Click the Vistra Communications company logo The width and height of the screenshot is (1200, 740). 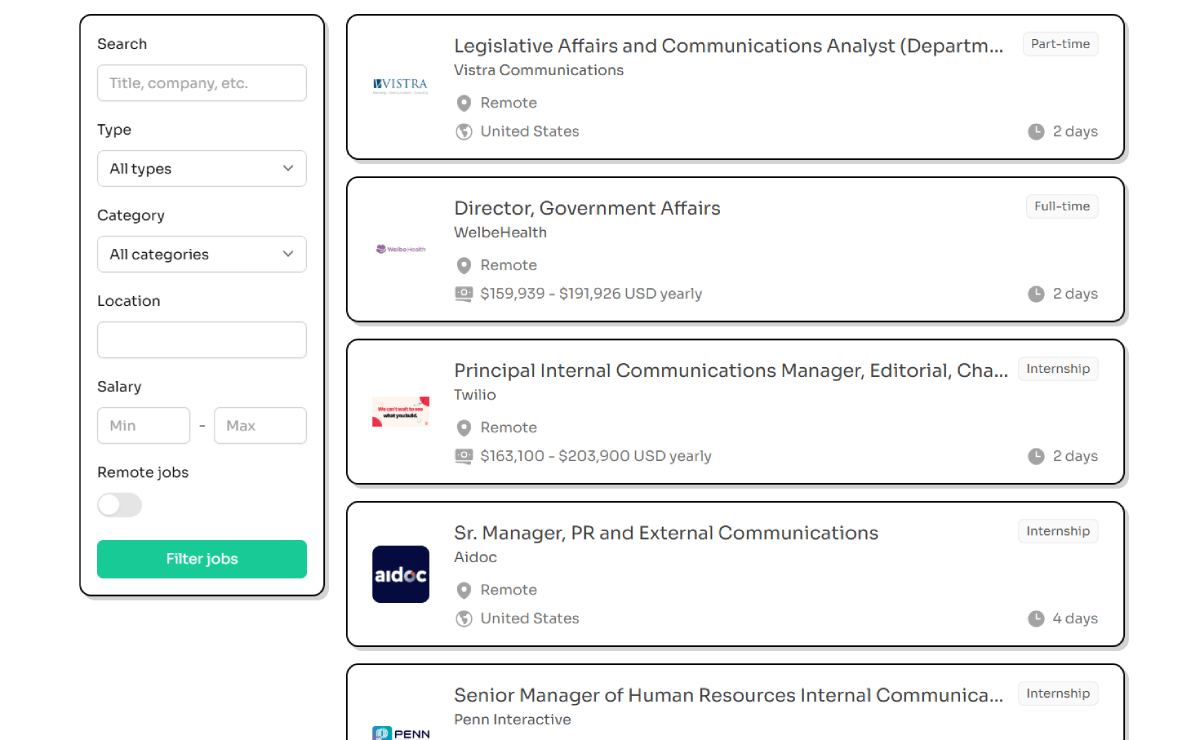(400, 87)
